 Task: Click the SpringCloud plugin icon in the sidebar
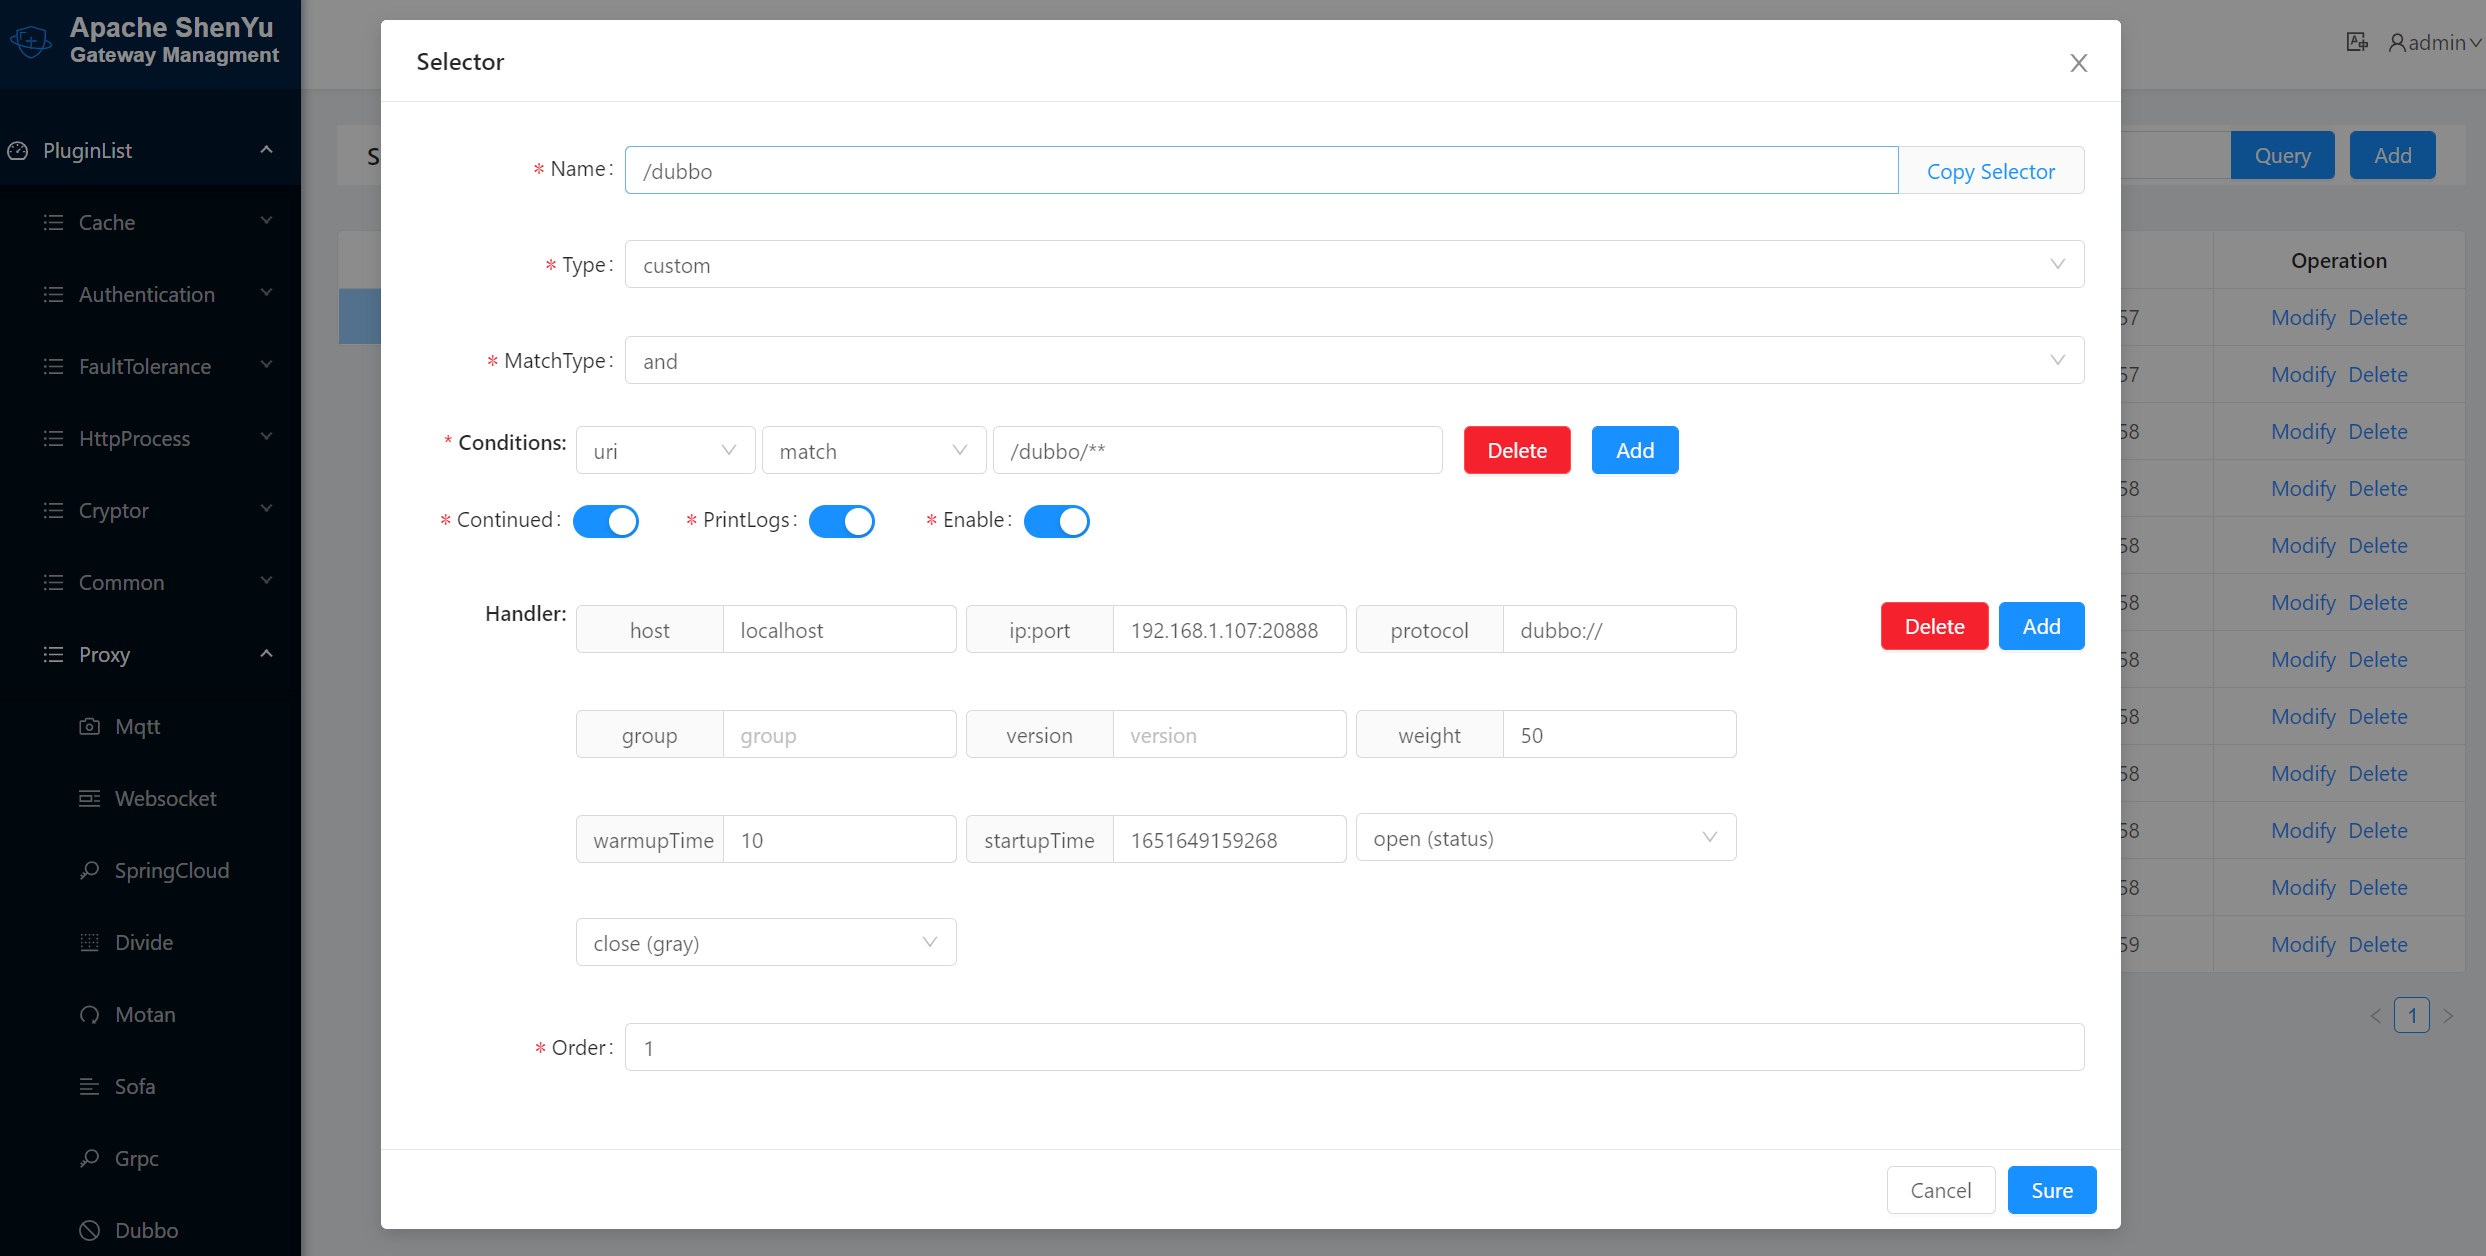89,870
